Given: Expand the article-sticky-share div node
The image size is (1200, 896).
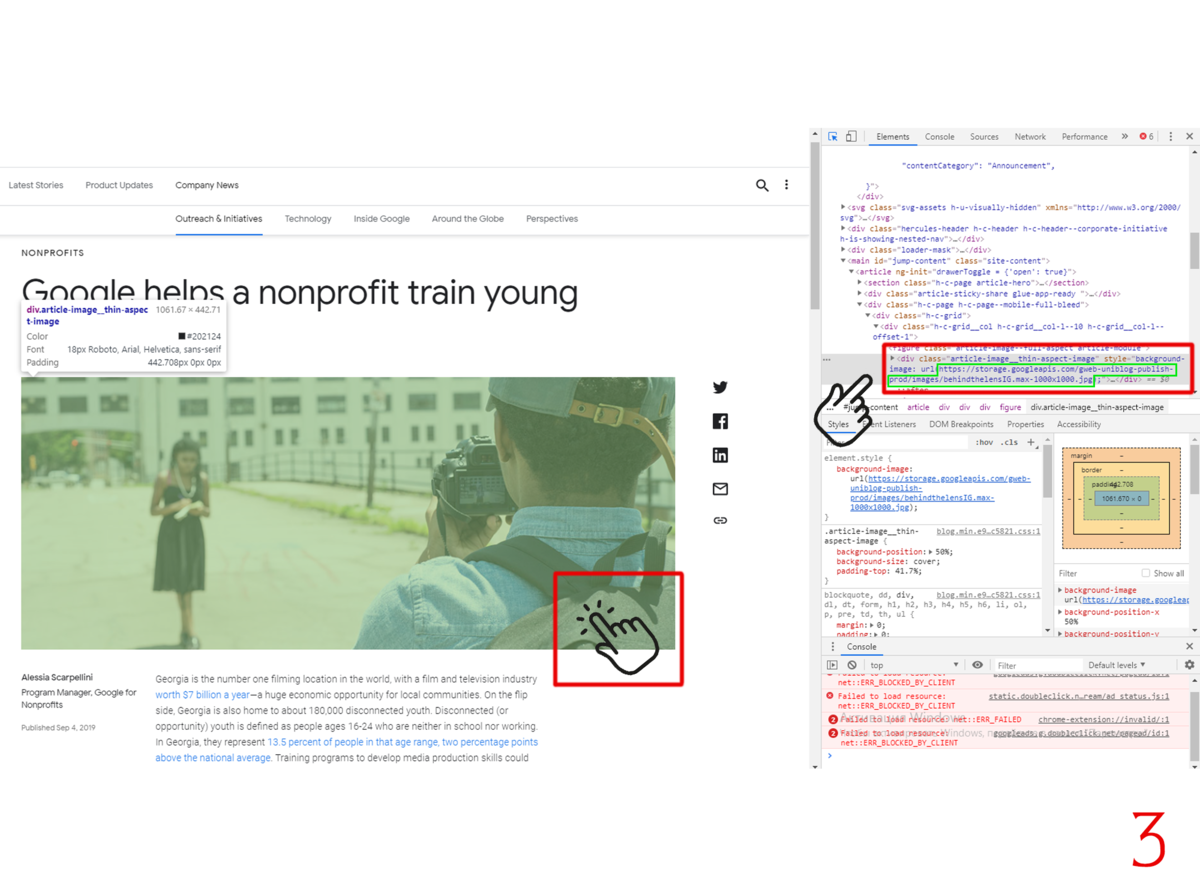Looking at the screenshot, I should click(x=860, y=294).
